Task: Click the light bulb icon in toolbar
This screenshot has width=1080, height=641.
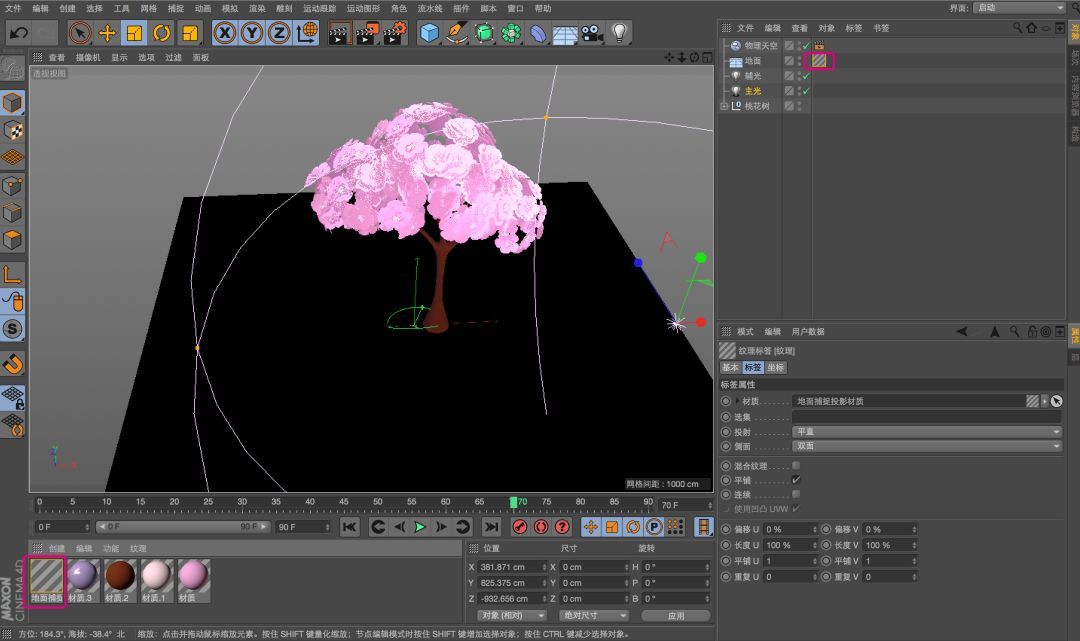Action: pos(620,33)
